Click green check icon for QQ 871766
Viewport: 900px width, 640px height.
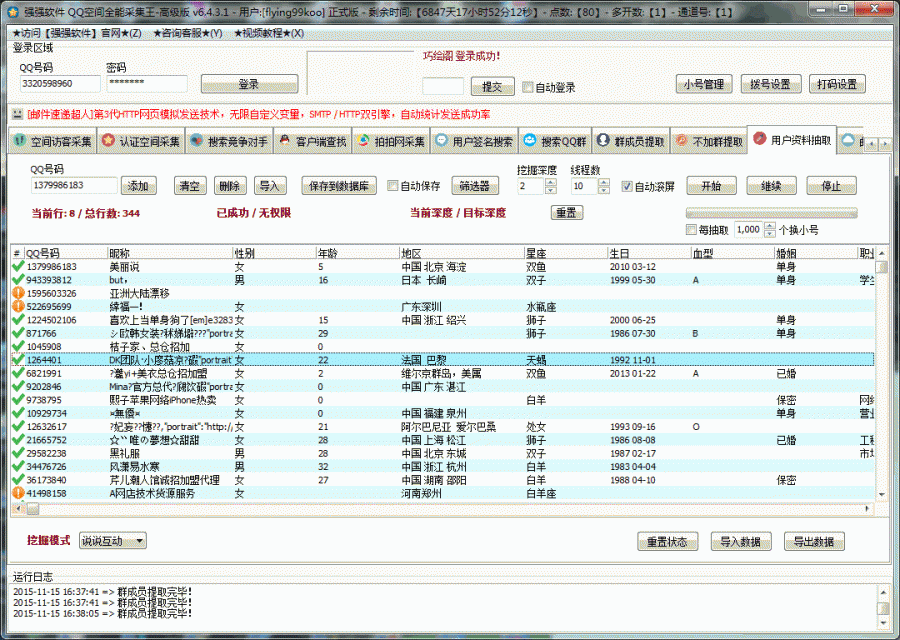18,333
